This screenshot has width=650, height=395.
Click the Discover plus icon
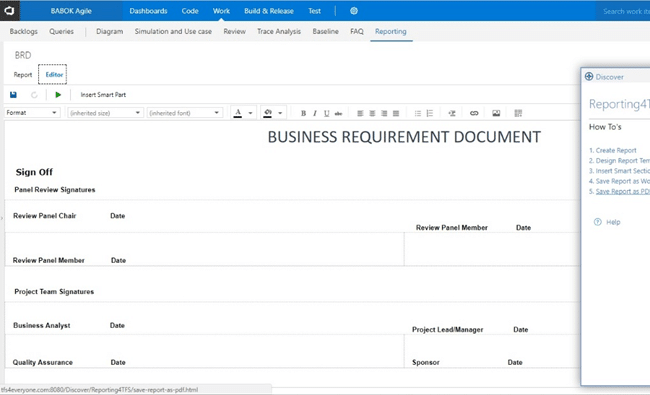(589, 76)
